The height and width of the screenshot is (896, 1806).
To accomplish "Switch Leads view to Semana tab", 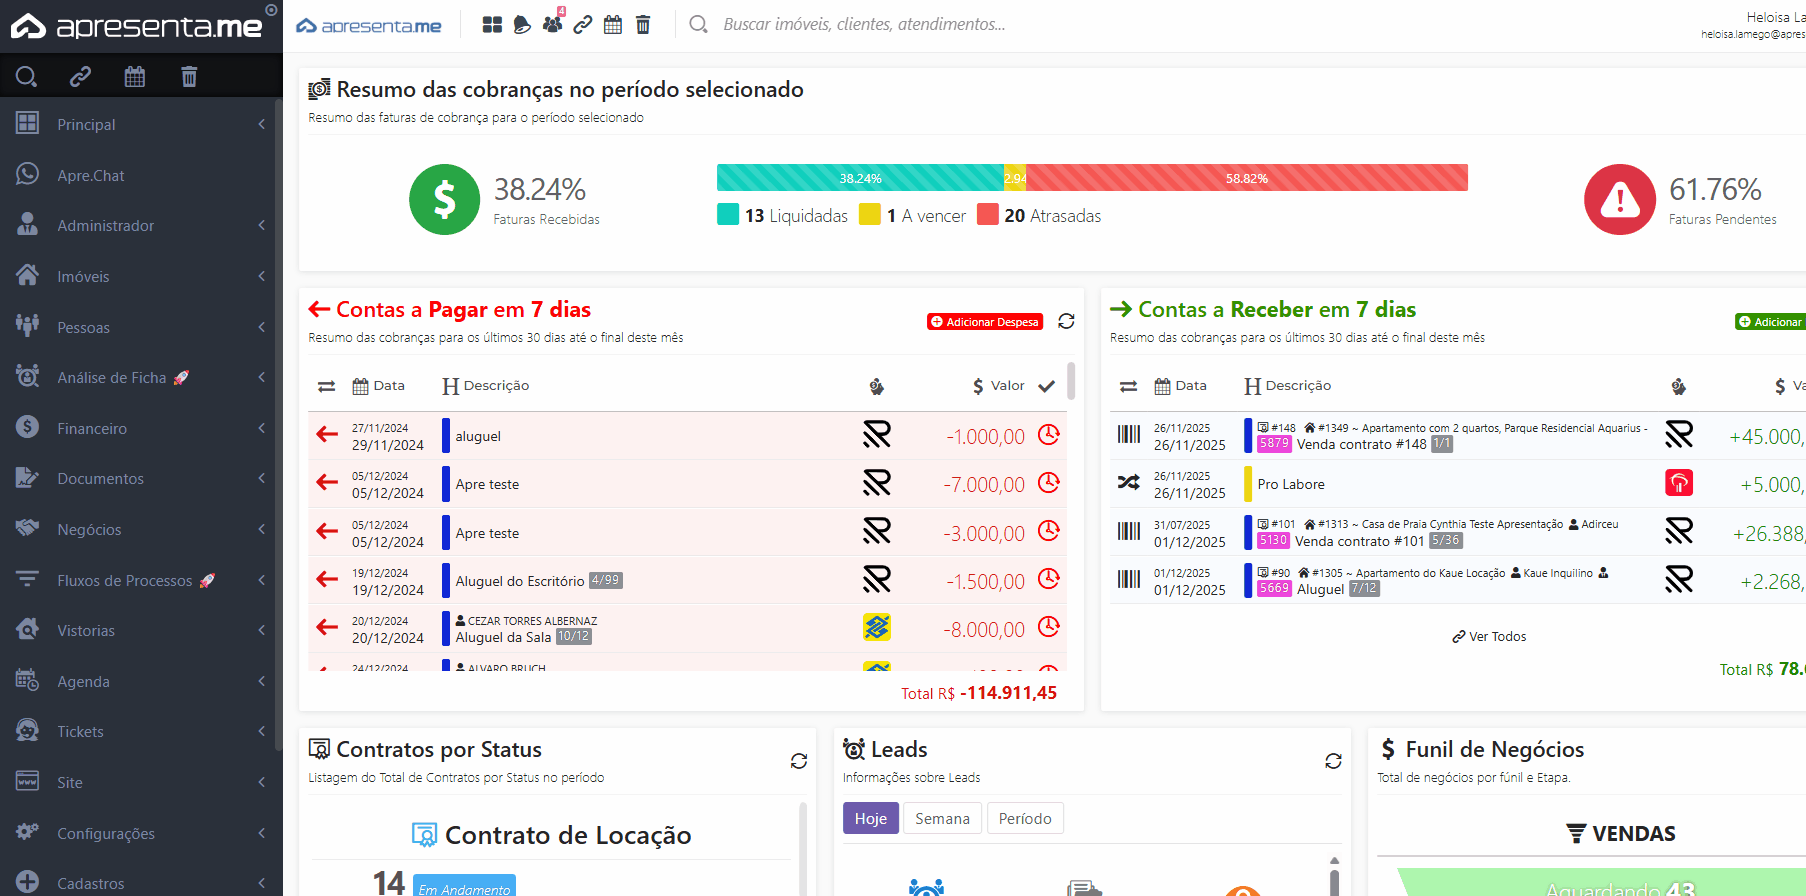I will point(942,818).
